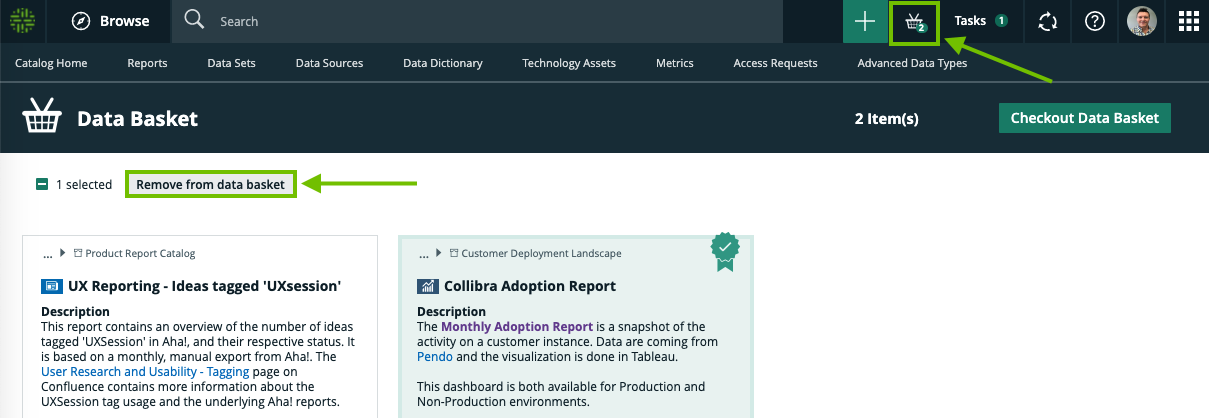Open the apps grid menu icon

(1188, 21)
